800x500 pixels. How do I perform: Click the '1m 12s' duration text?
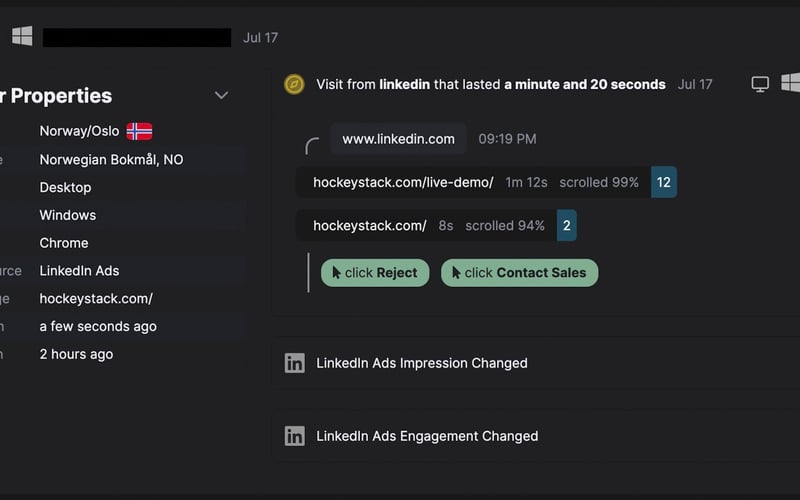pyautogui.click(x=526, y=182)
